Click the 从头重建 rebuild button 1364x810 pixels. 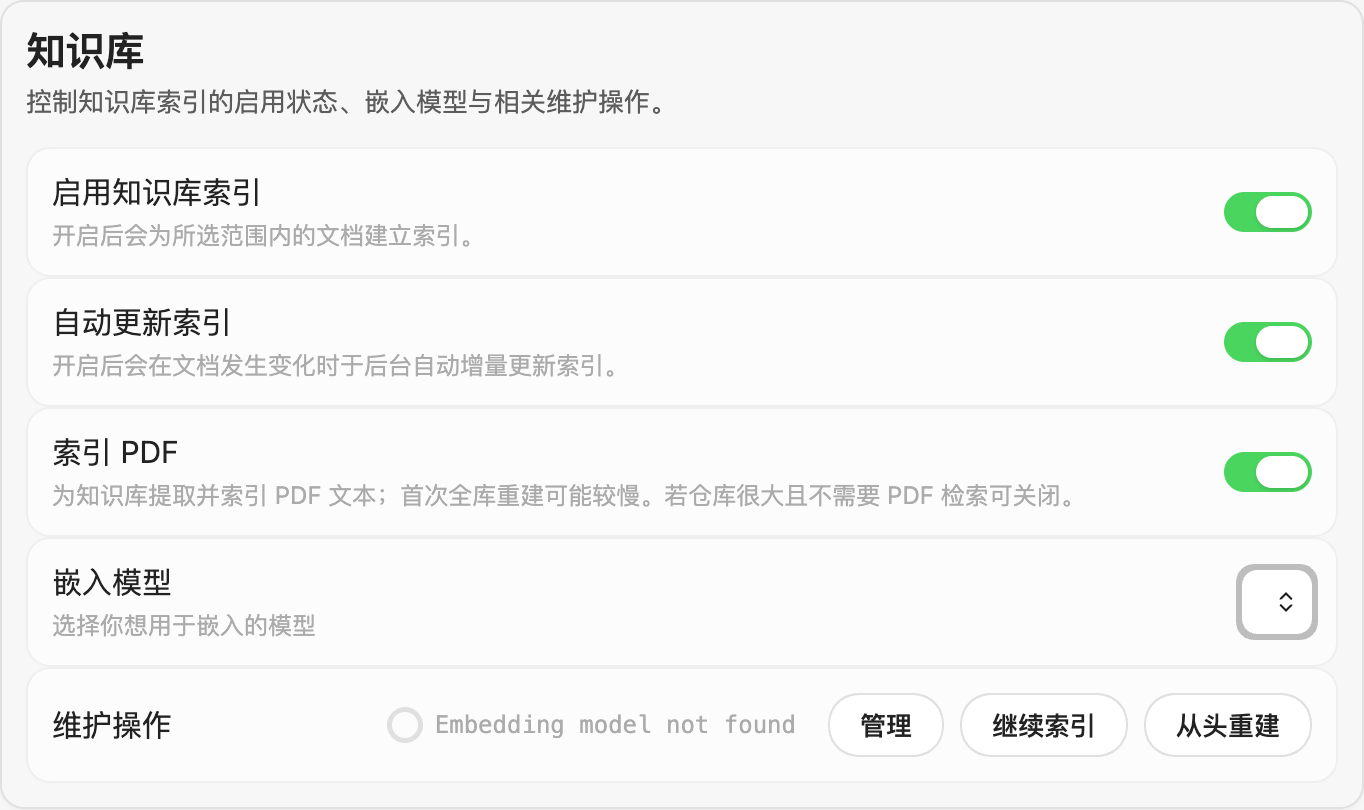[x=1228, y=725]
